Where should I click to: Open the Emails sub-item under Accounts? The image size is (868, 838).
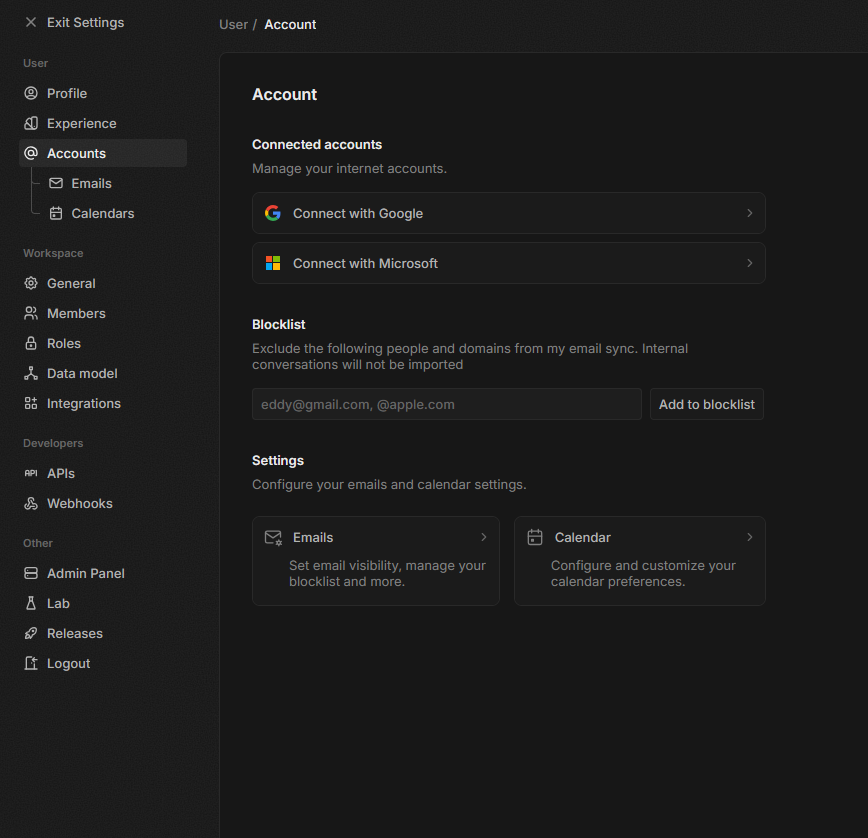click(x=115, y=183)
